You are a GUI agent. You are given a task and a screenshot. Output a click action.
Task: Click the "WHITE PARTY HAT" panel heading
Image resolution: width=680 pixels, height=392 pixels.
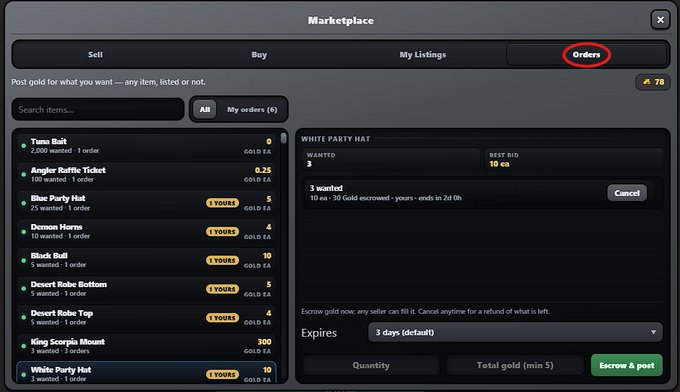(x=336, y=139)
